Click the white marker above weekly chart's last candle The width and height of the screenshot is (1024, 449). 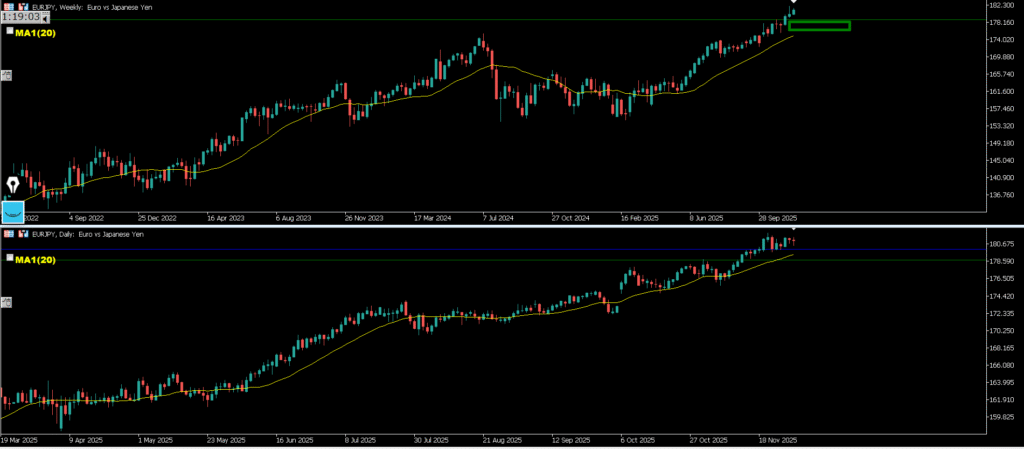click(x=793, y=3)
